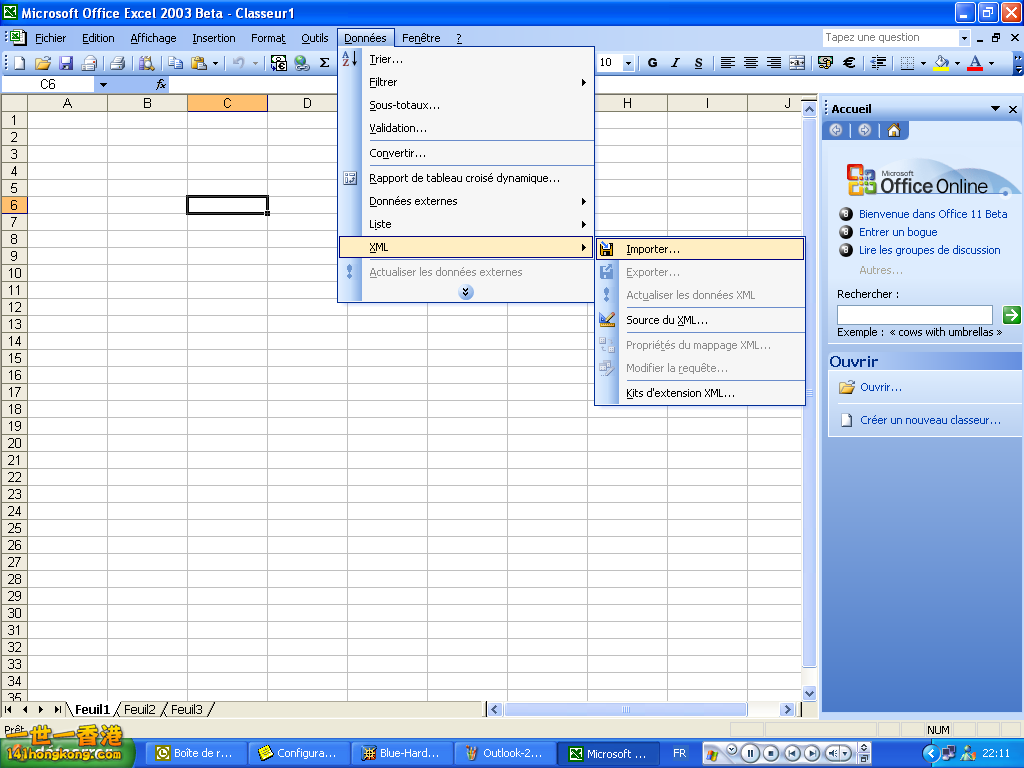Align cell text left
Screen dimensions: 1024x768
coord(728,63)
